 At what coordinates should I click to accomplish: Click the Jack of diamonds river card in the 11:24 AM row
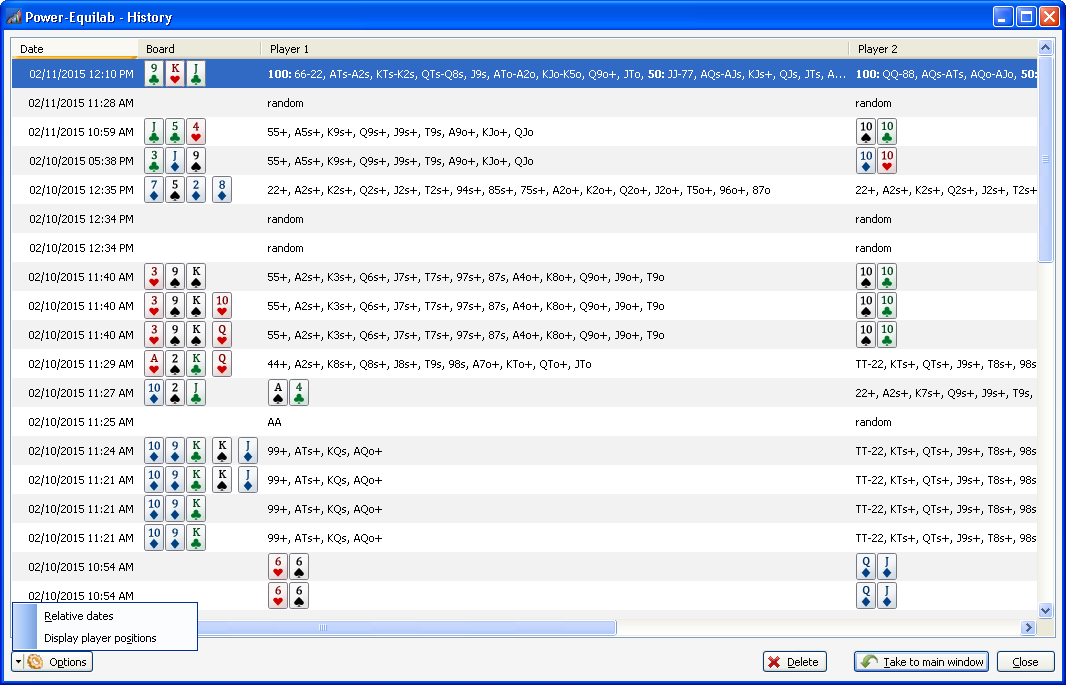247,451
